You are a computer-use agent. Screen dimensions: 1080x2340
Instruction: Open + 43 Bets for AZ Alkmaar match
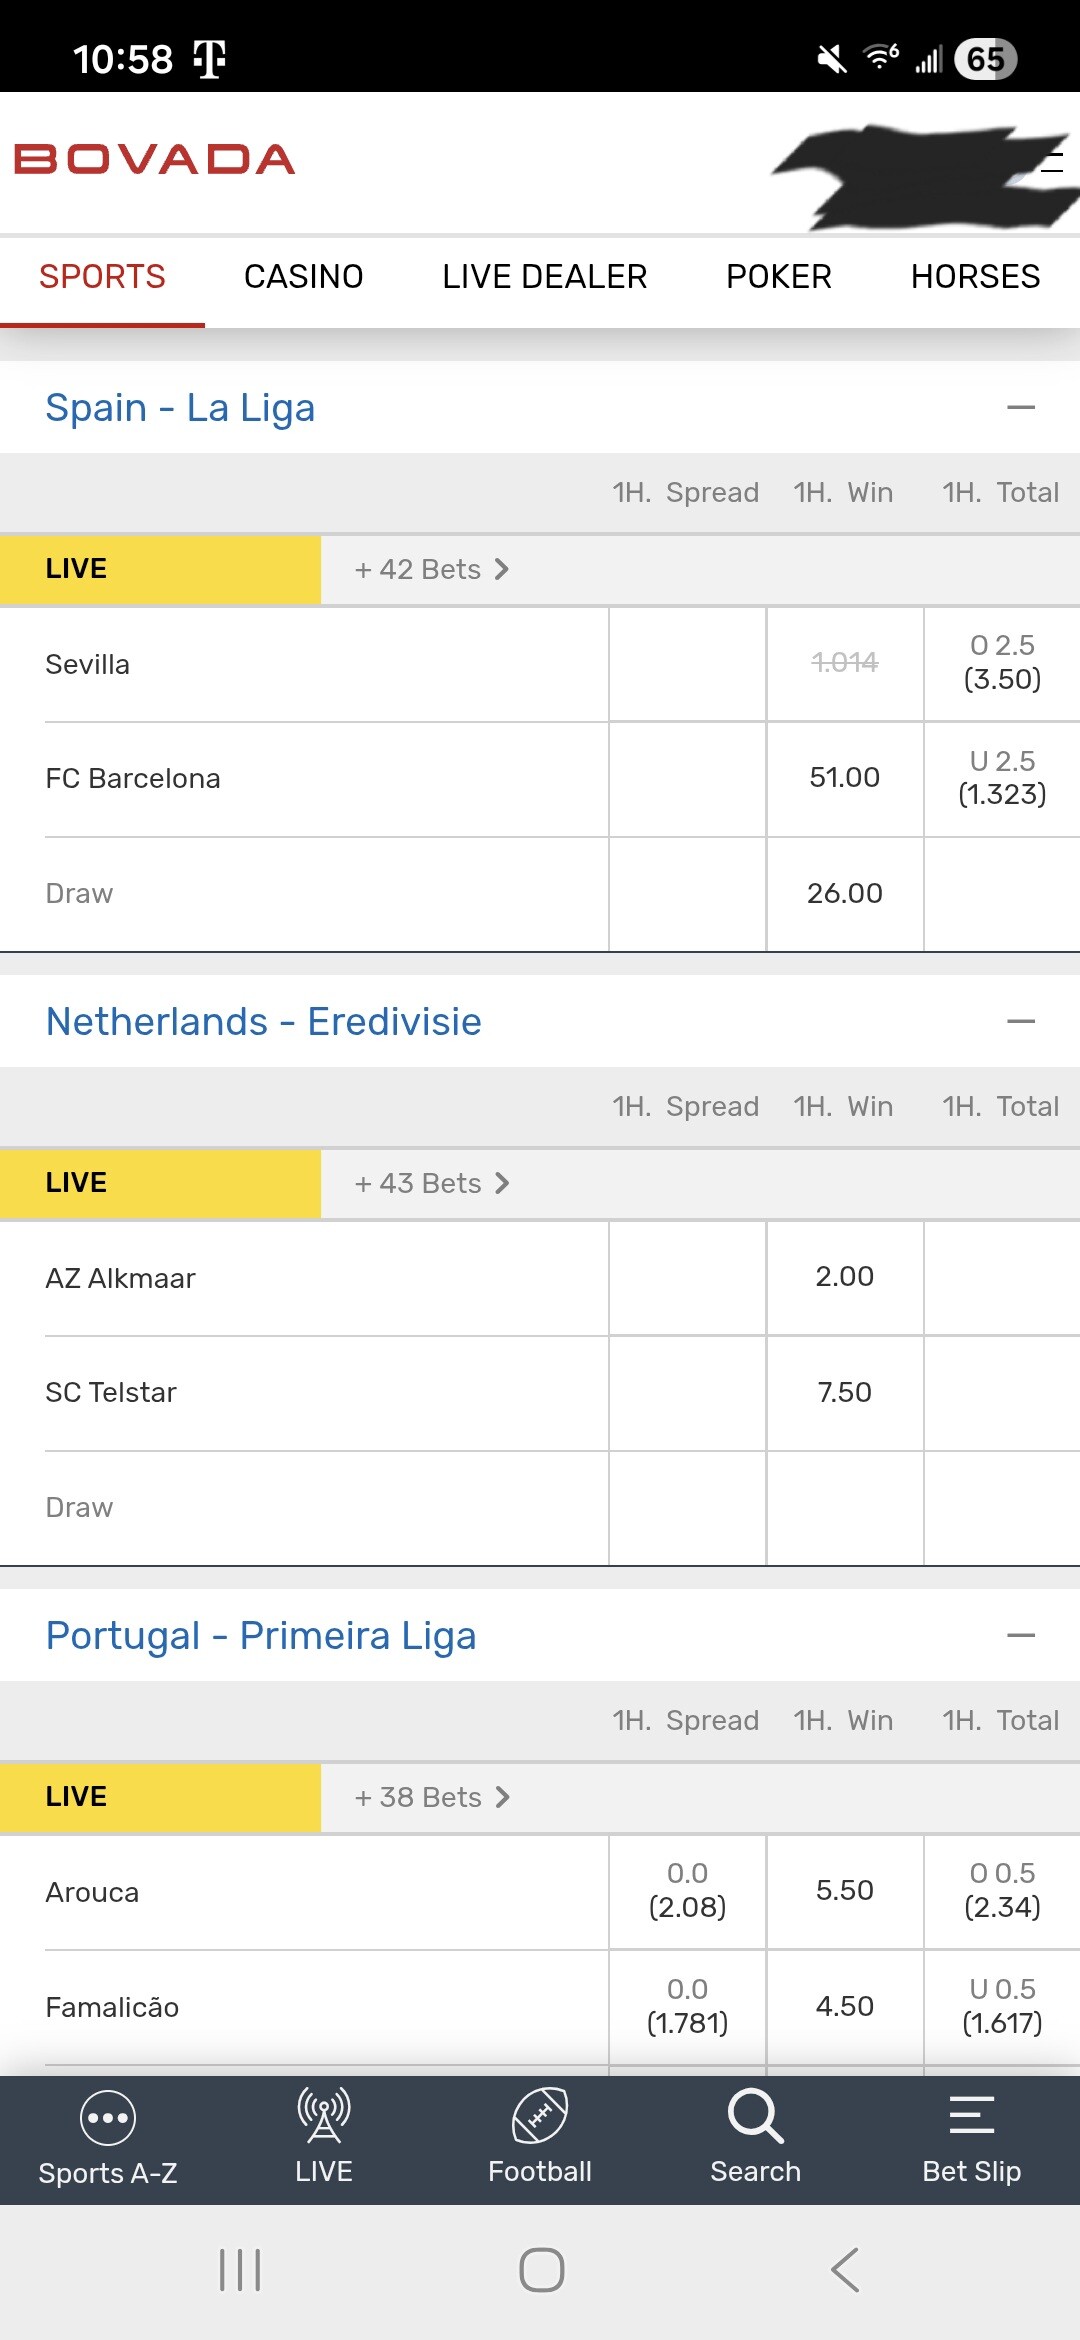pyautogui.click(x=432, y=1184)
